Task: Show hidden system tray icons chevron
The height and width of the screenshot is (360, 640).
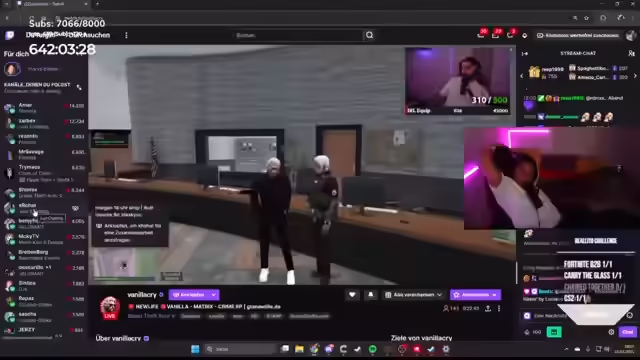Action: 566,349
